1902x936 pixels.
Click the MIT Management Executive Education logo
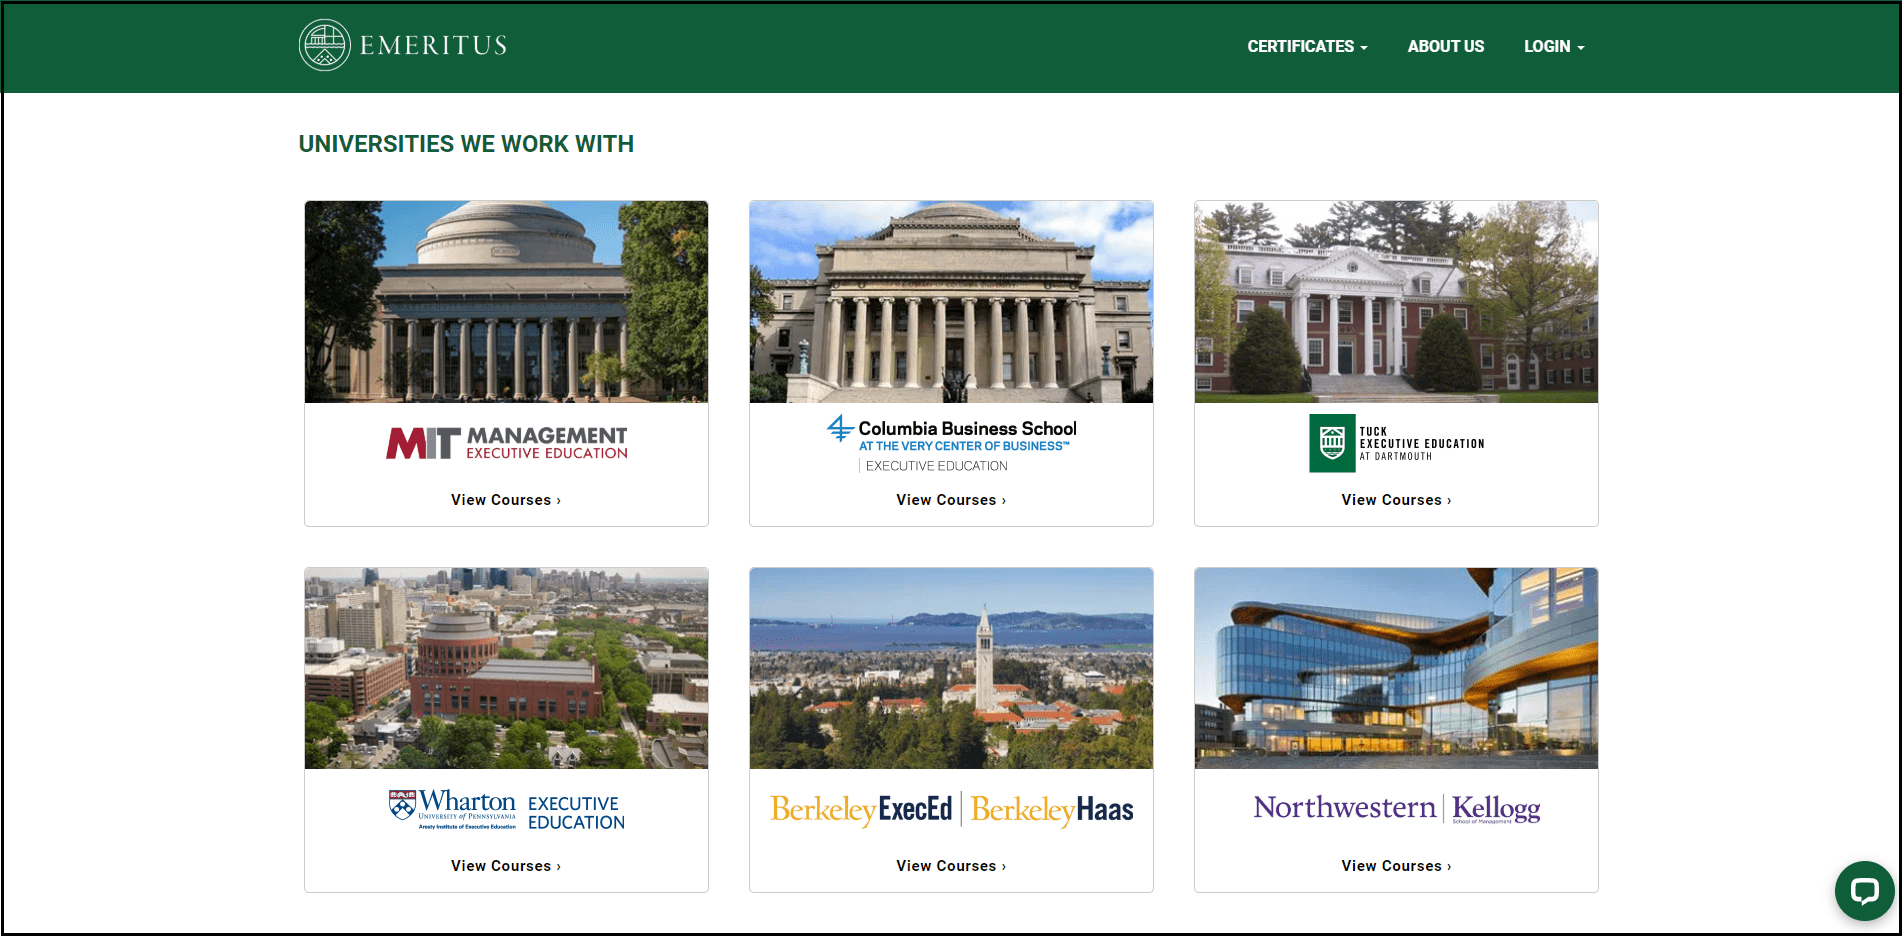pyautogui.click(x=507, y=443)
